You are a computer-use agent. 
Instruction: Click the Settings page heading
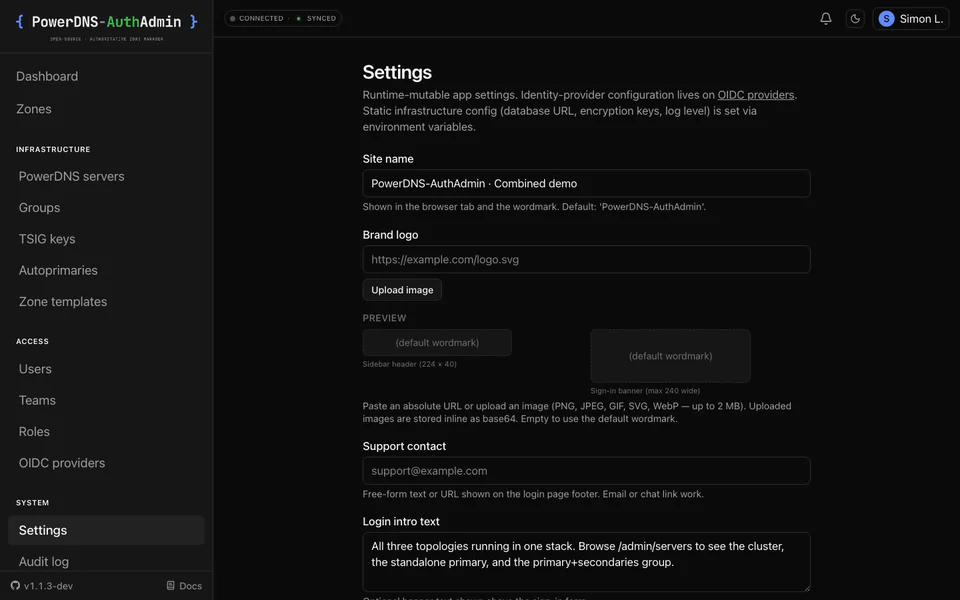[x=397, y=72]
